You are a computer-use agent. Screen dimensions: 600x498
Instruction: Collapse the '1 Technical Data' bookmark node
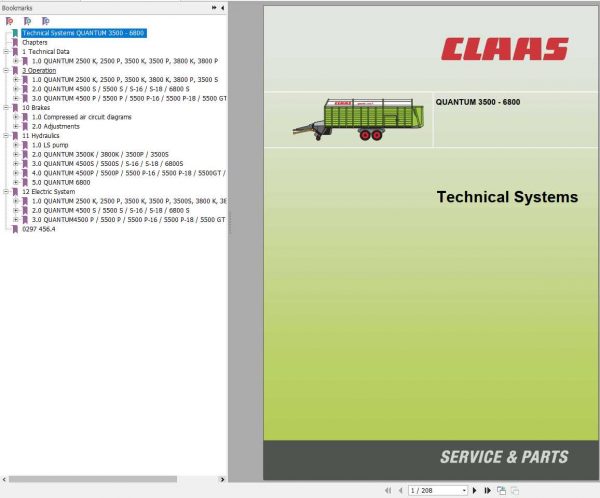[x=6, y=52]
